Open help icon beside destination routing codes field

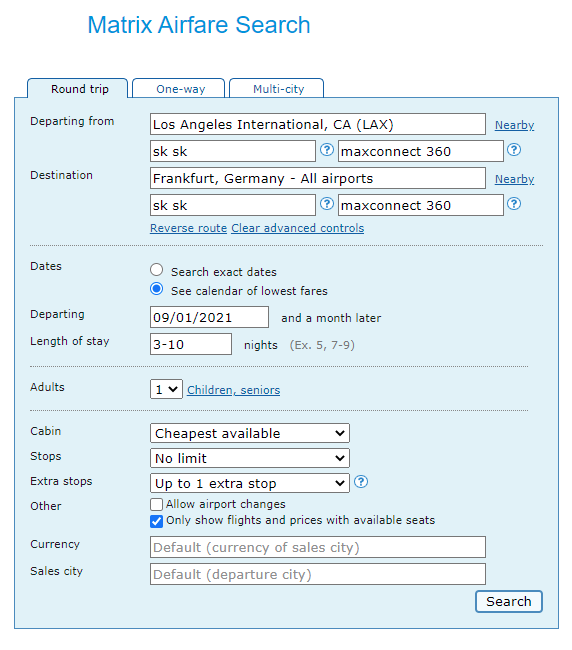327,204
